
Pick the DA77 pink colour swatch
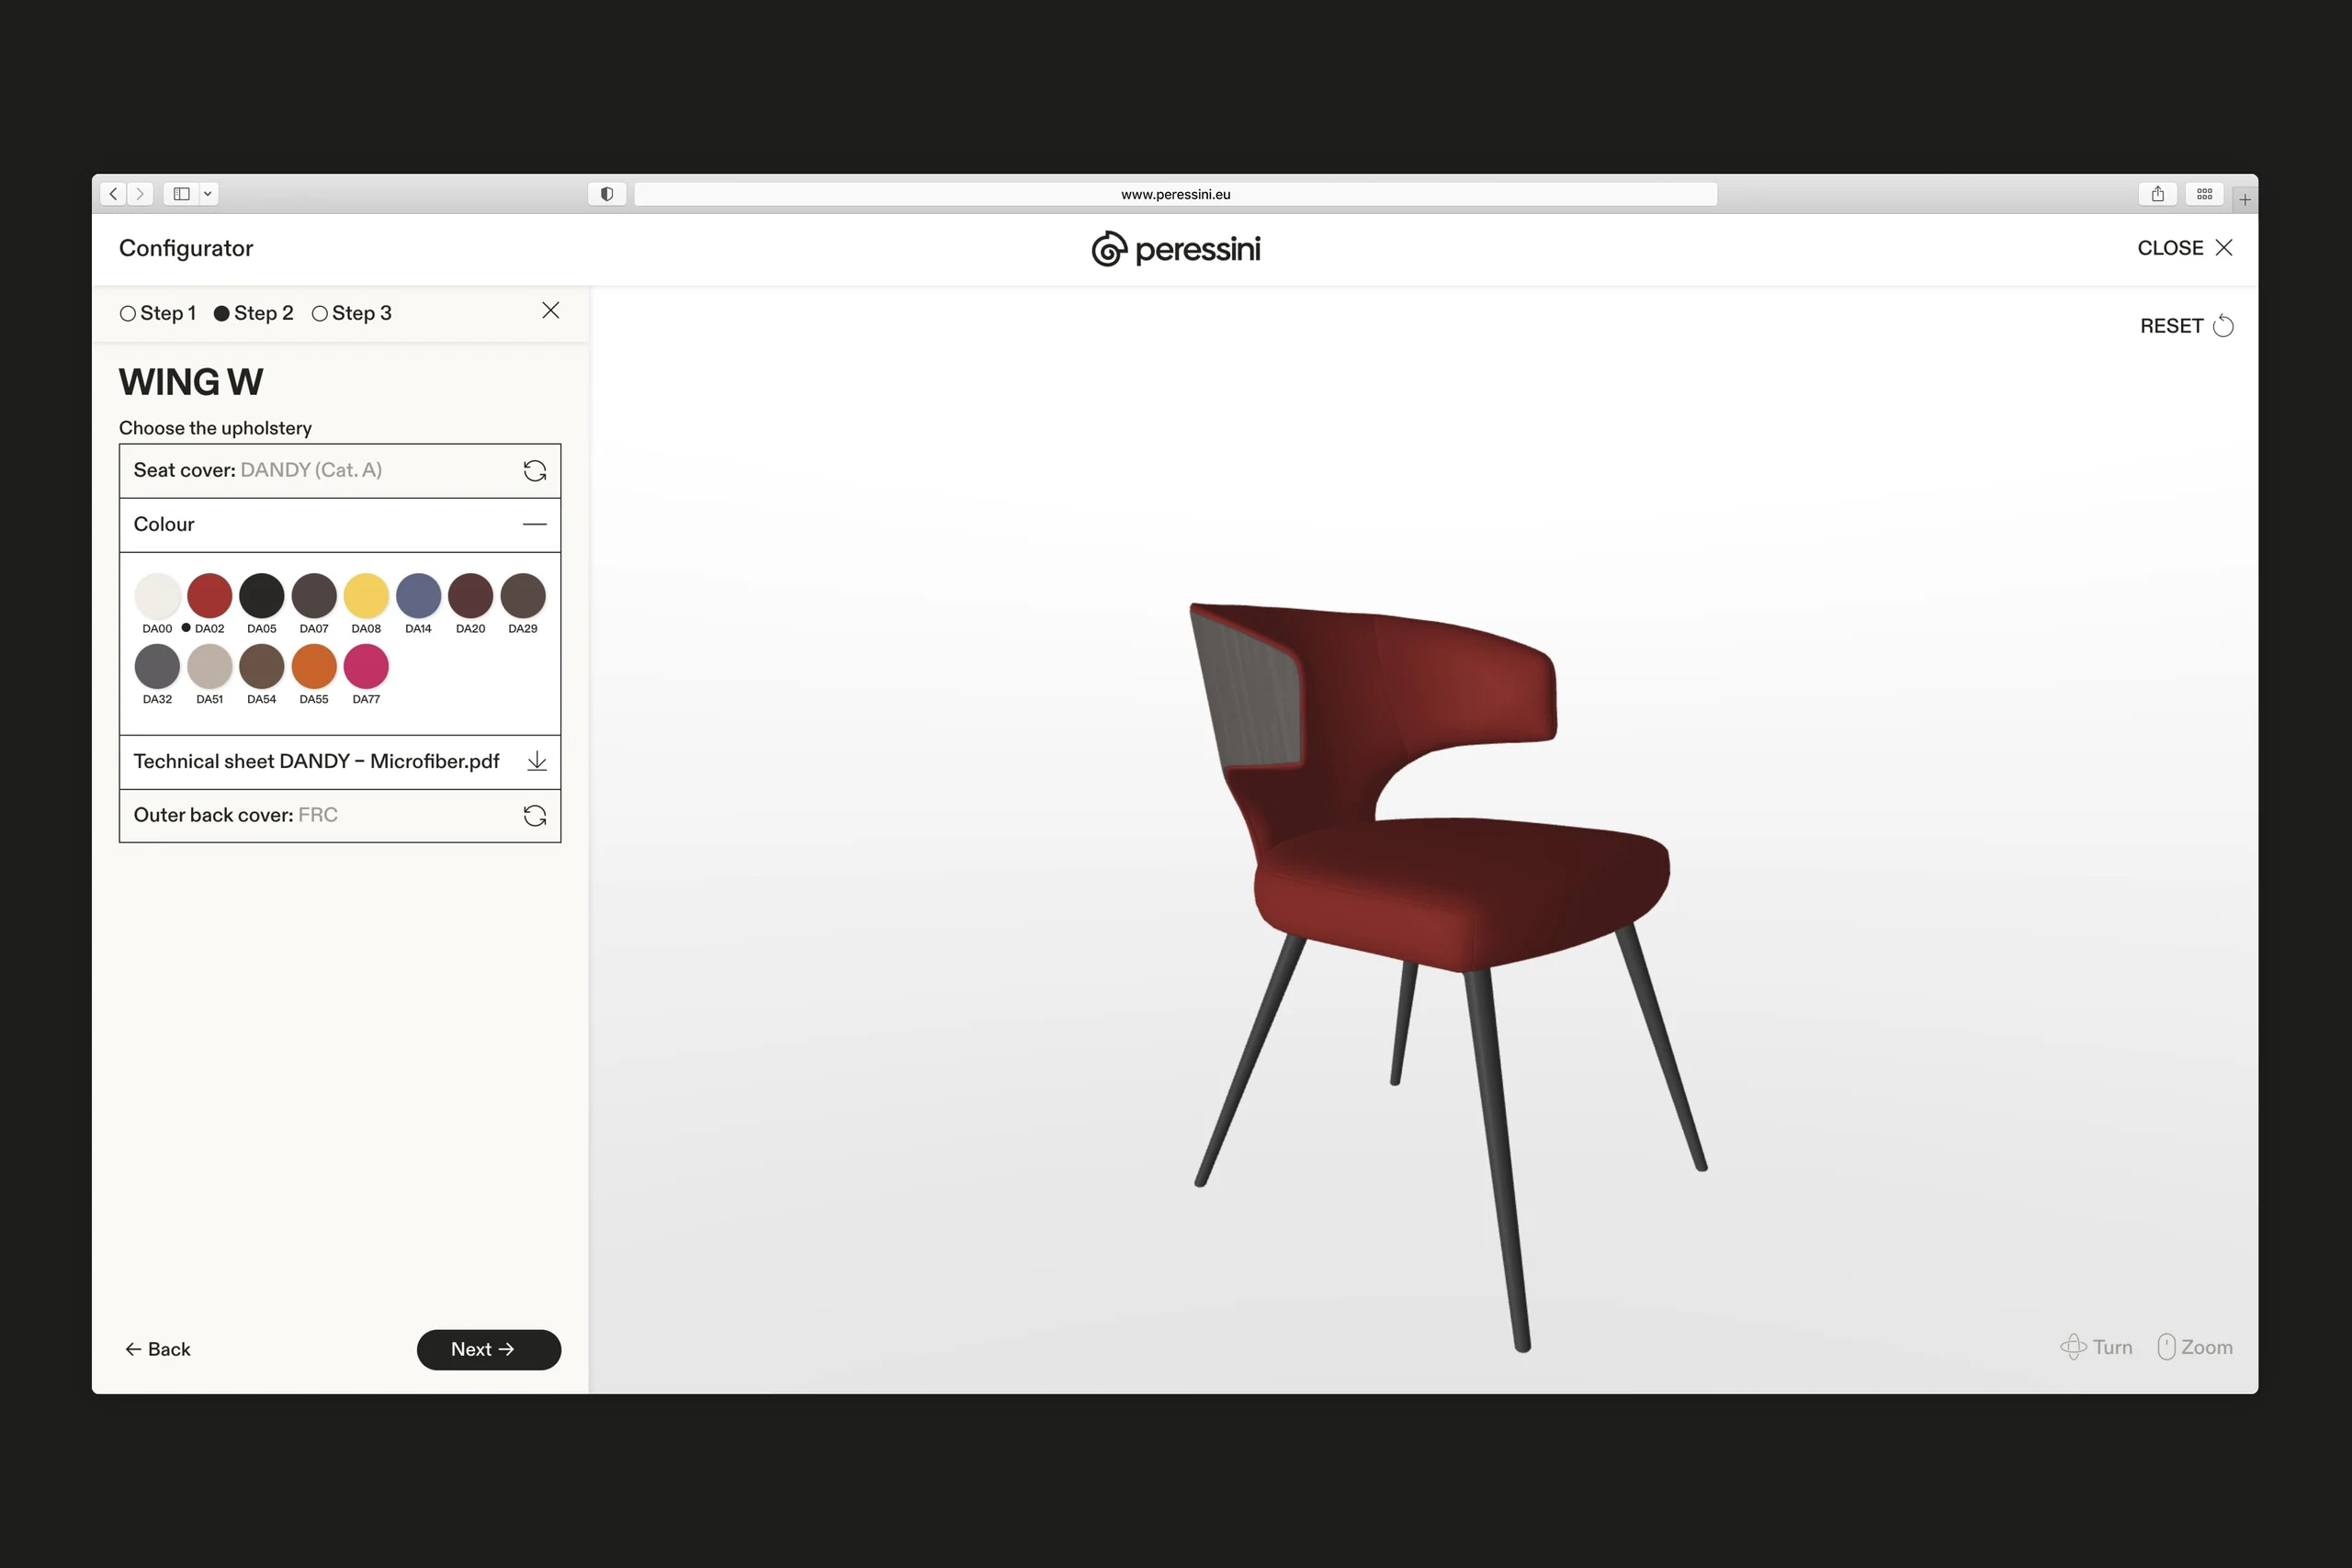point(366,667)
